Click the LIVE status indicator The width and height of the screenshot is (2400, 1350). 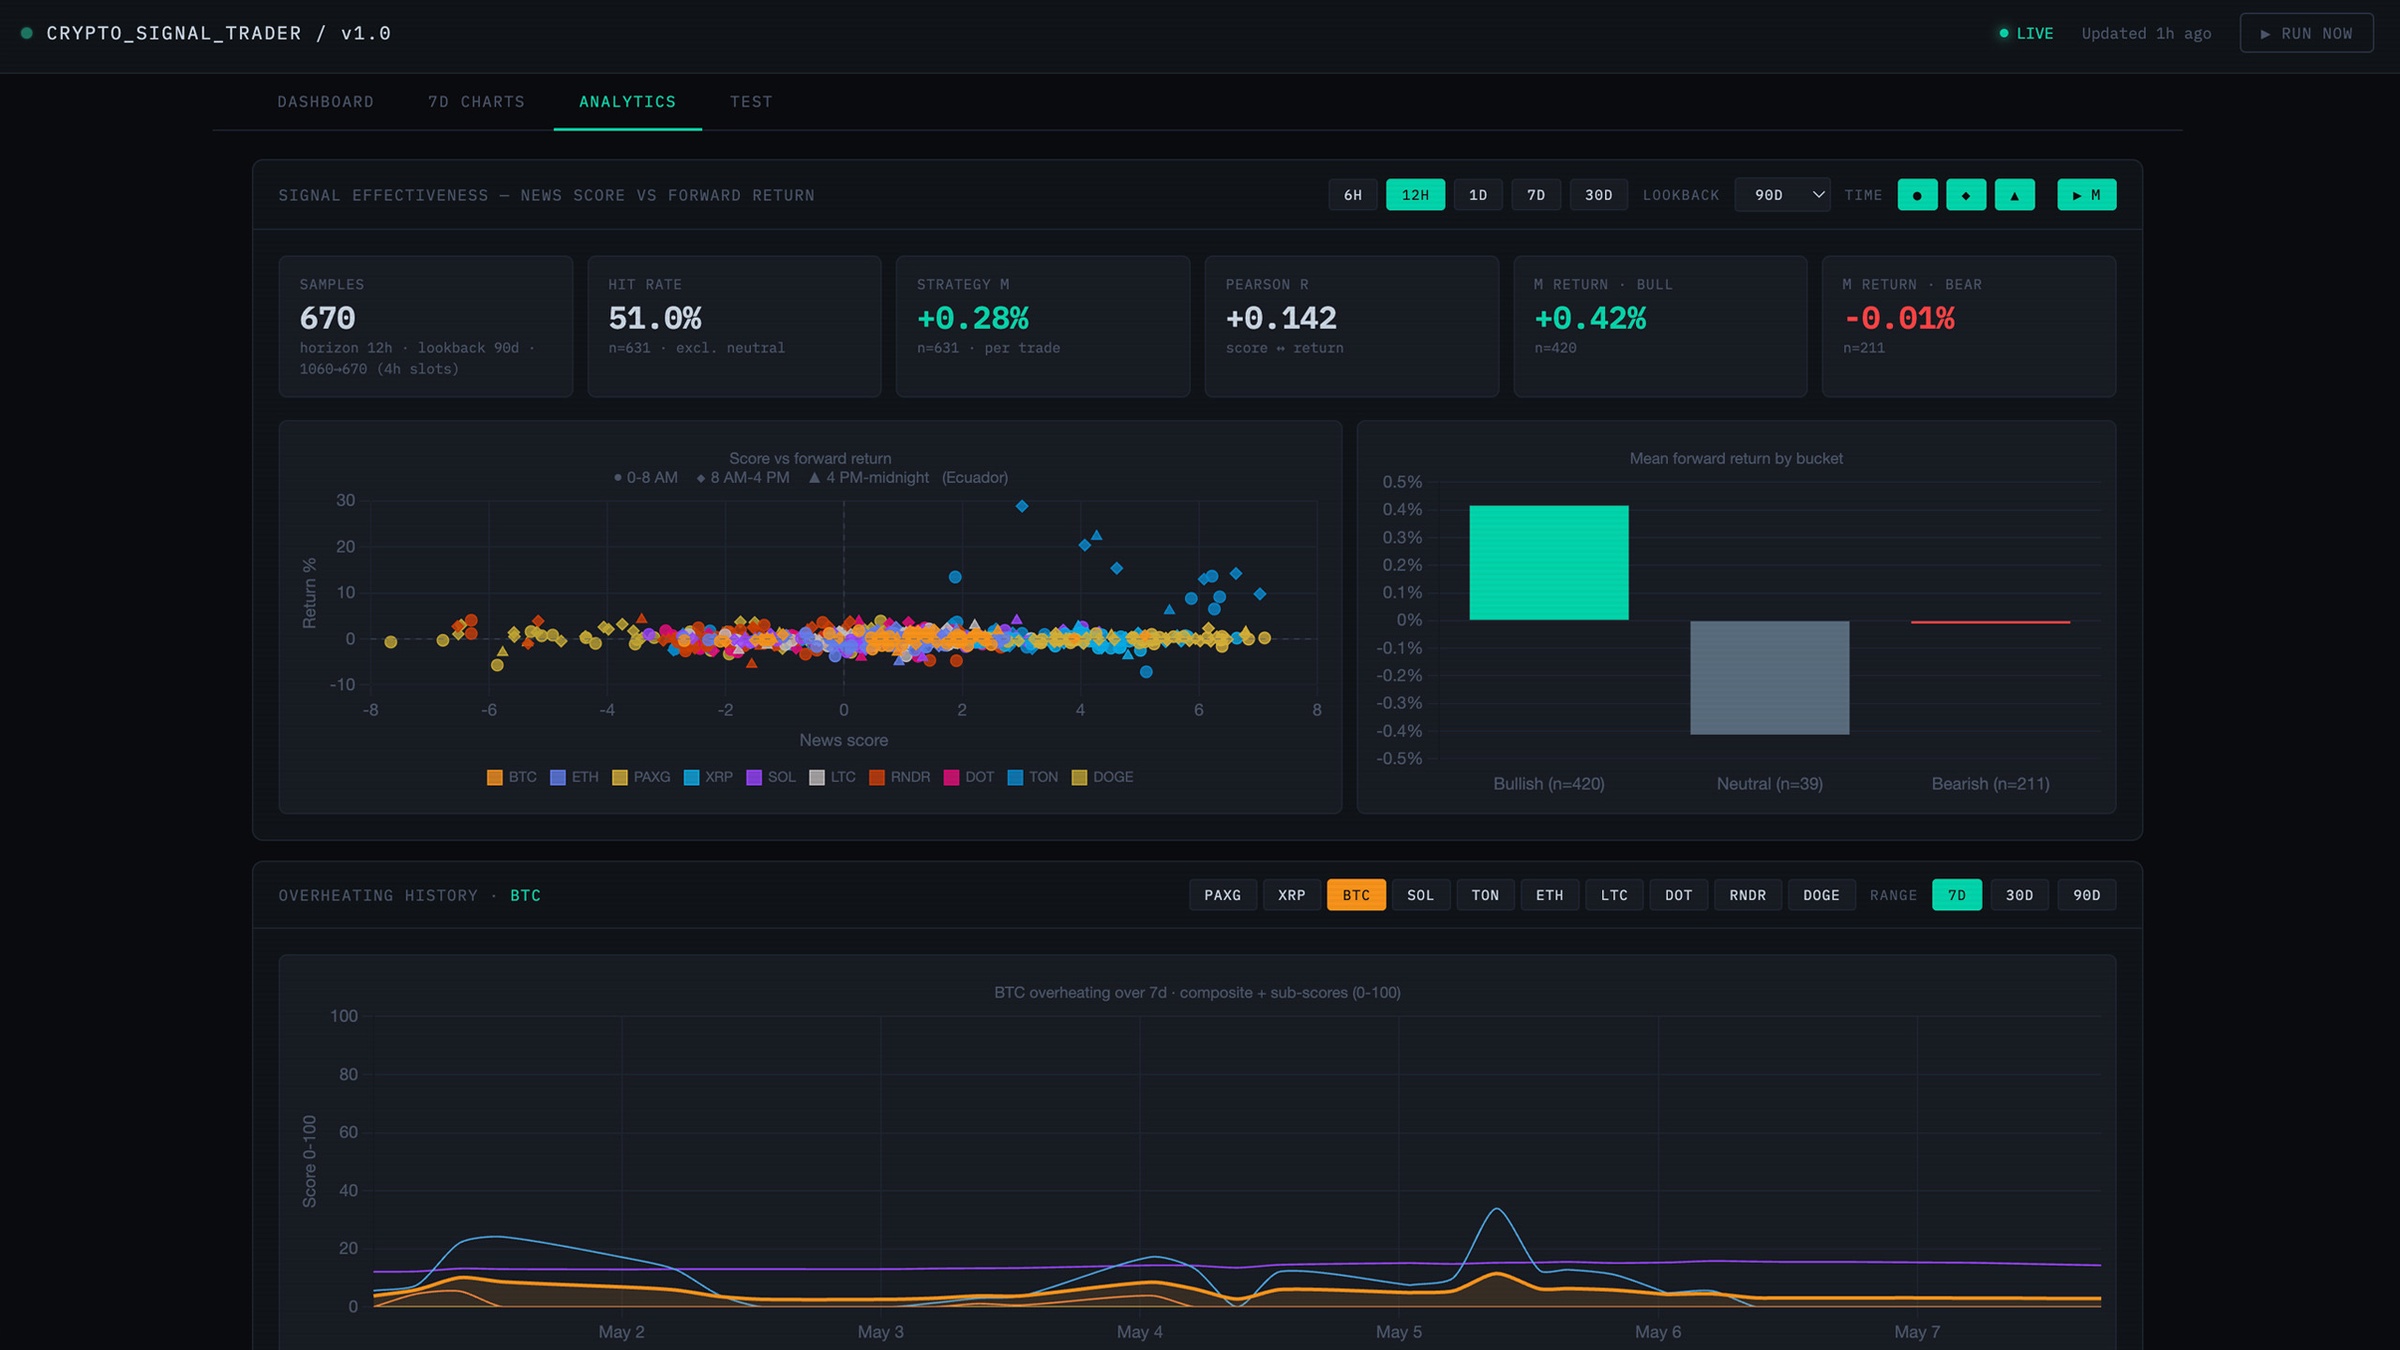pos(2025,33)
